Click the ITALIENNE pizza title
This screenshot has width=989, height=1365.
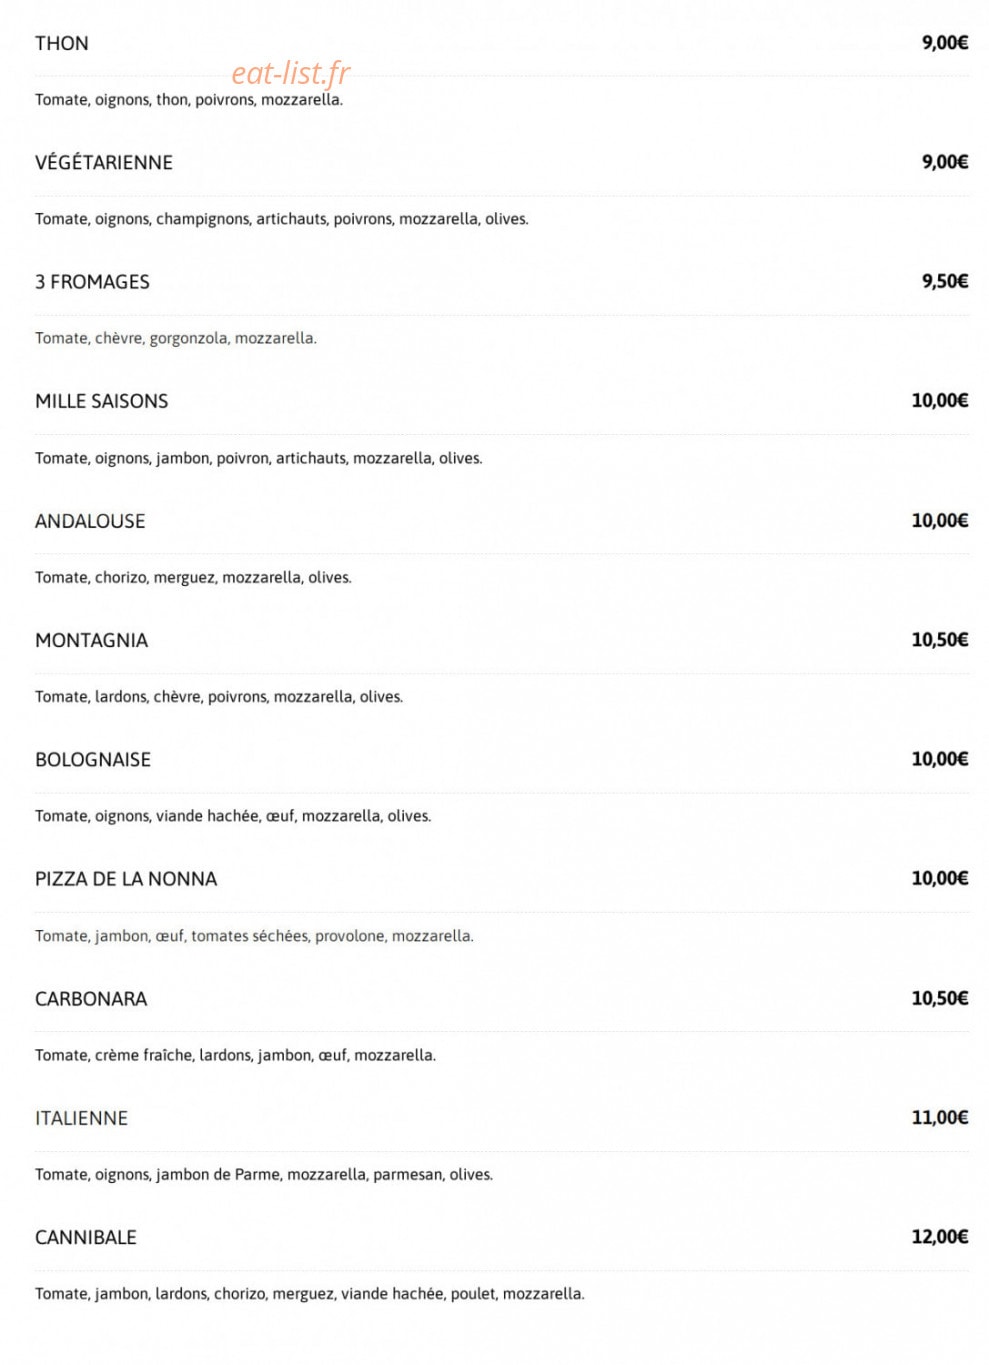(x=81, y=1118)
